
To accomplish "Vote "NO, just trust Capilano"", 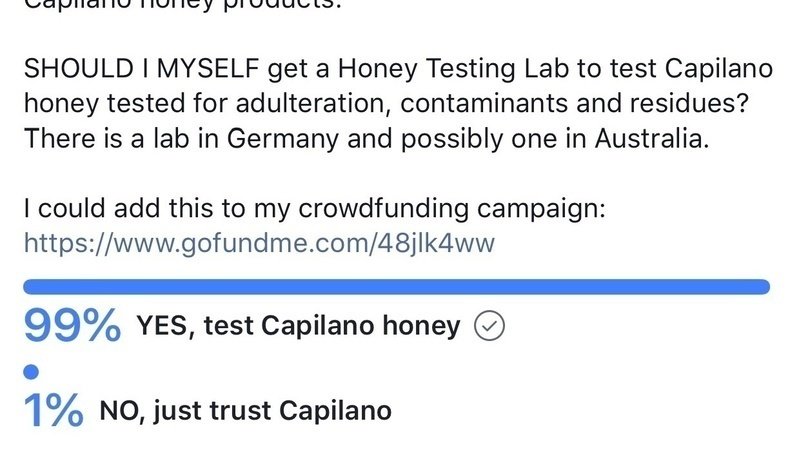I will 244,410.
